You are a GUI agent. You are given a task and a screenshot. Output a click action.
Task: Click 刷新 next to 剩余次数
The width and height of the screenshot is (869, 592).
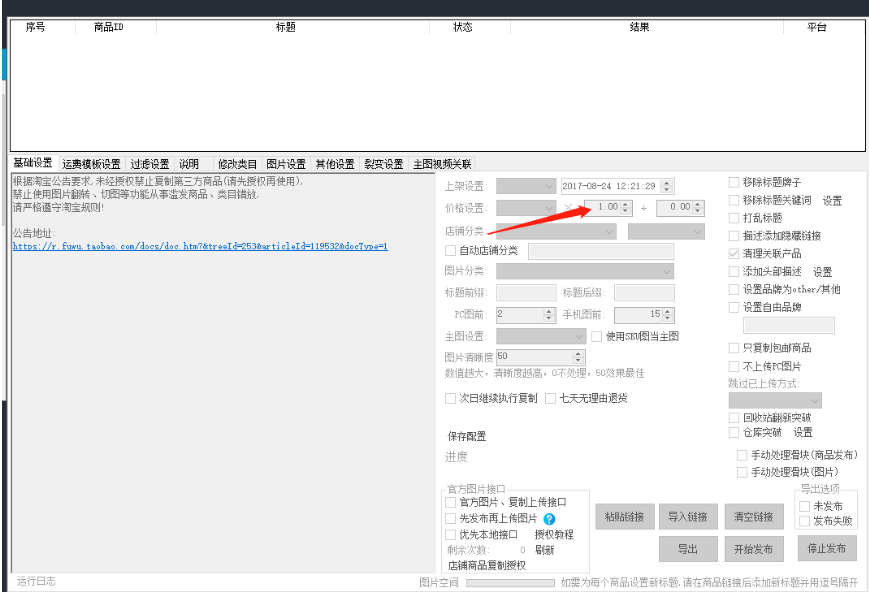(x=544, y=550)
